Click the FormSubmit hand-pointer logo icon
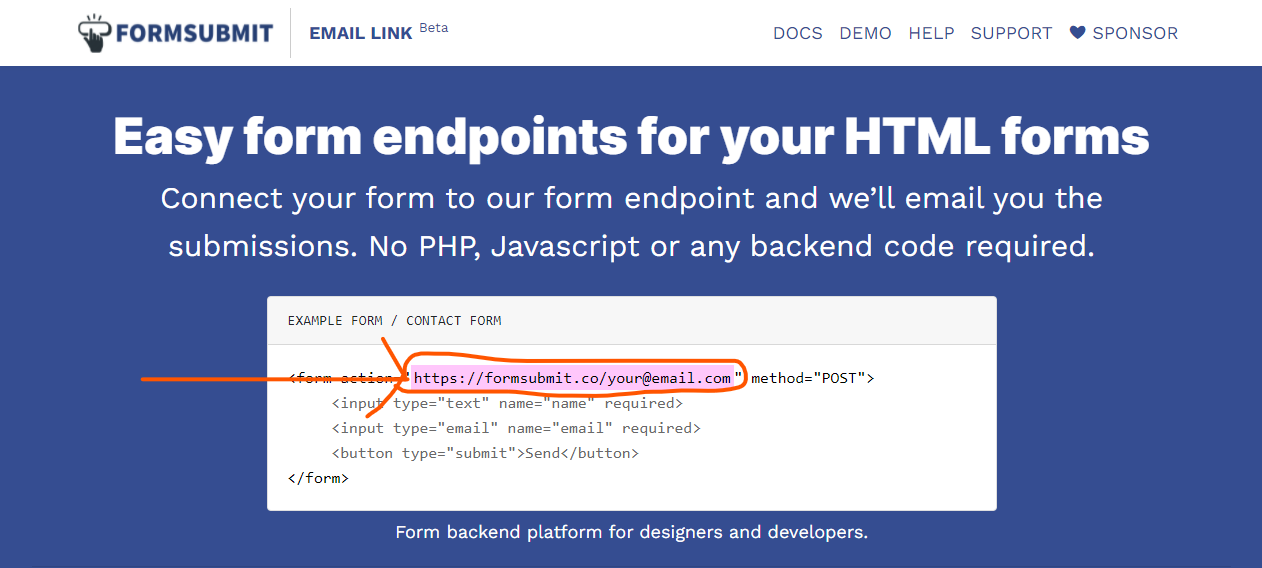1262x568 pixels. point(95,33)
